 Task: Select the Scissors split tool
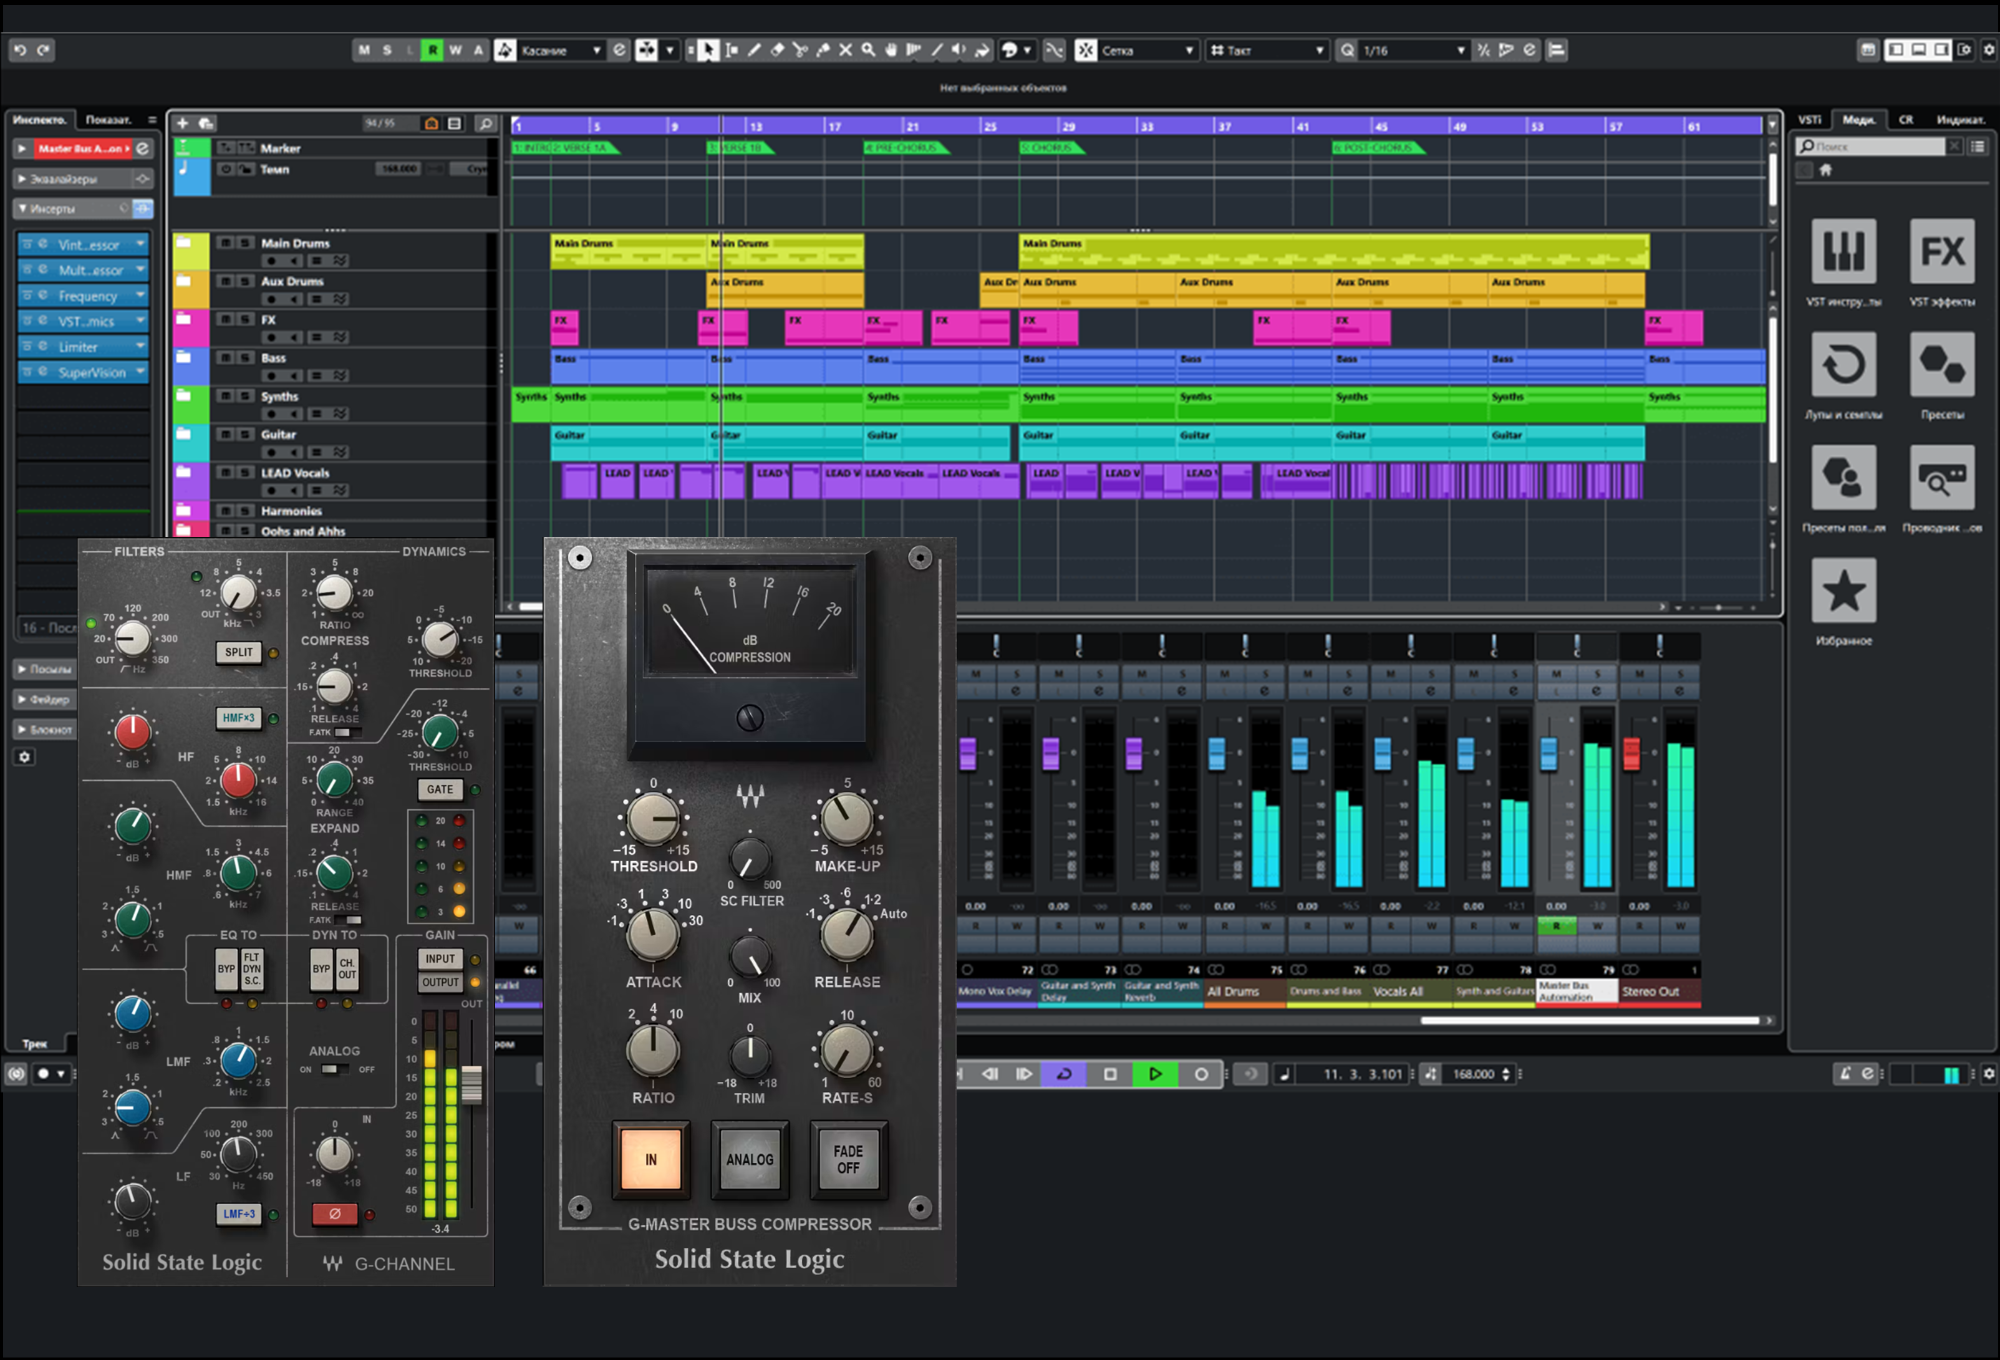pos(800,50)
